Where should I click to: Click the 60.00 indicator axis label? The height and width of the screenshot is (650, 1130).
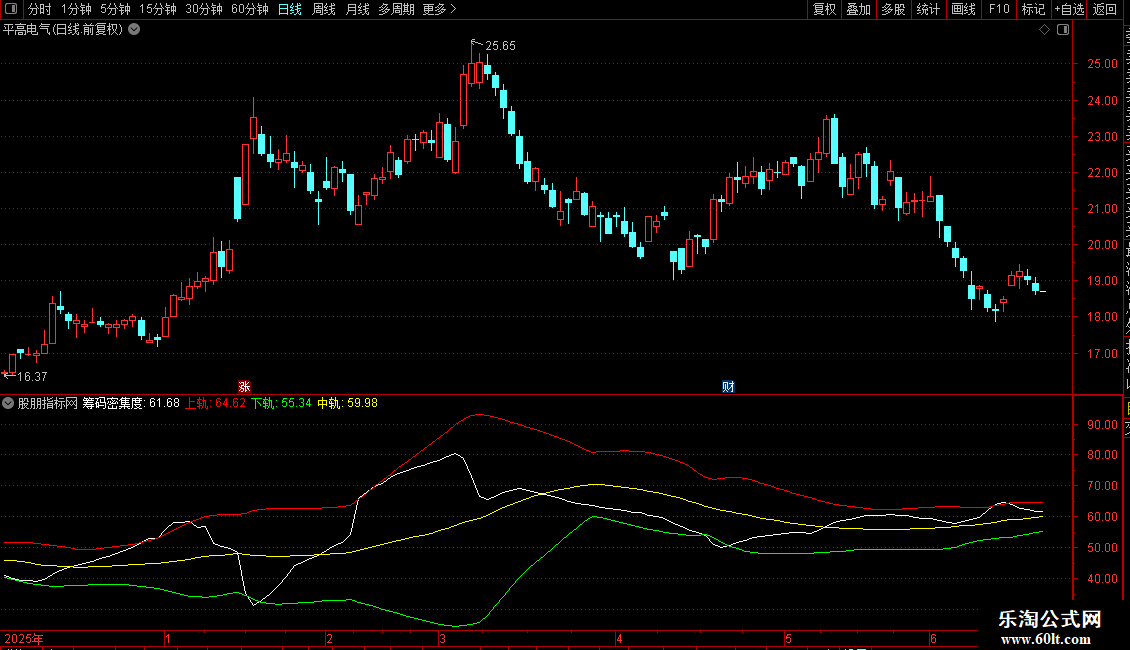[1102, 517]
